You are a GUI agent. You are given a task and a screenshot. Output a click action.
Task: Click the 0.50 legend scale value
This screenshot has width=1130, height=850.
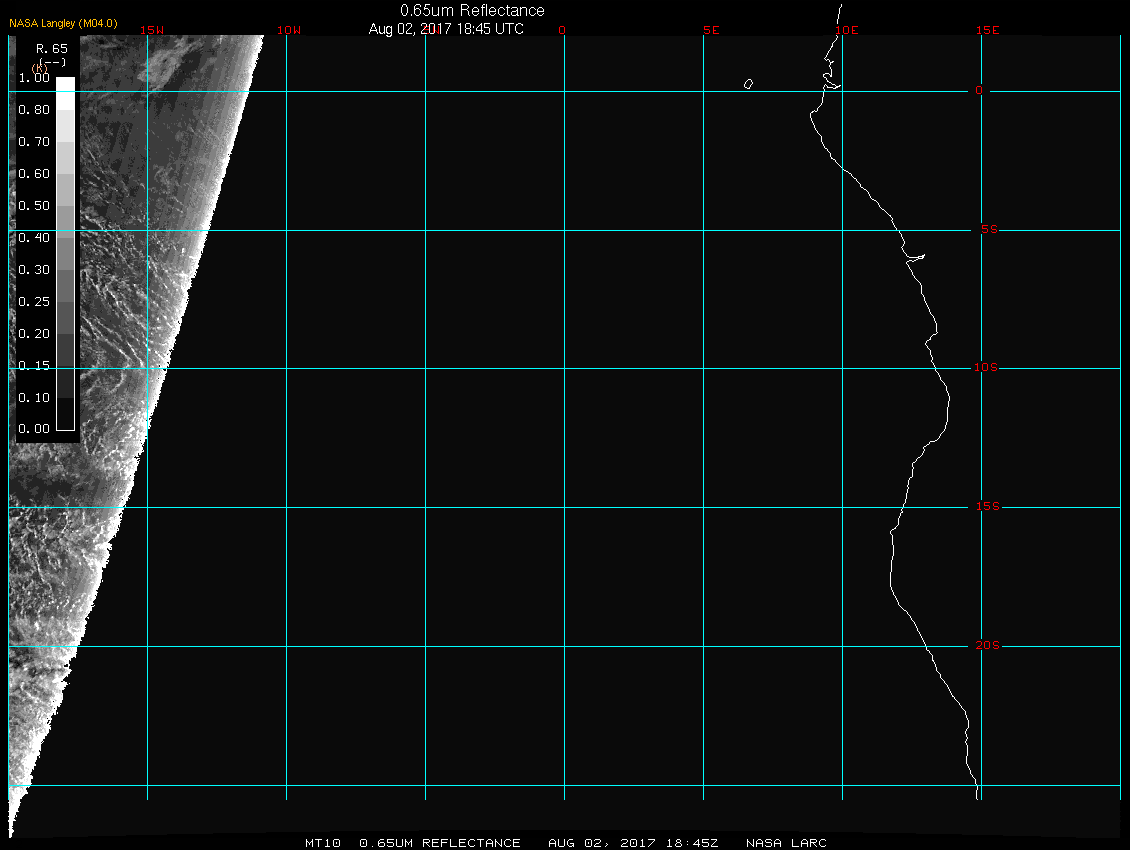coord(34,205)
